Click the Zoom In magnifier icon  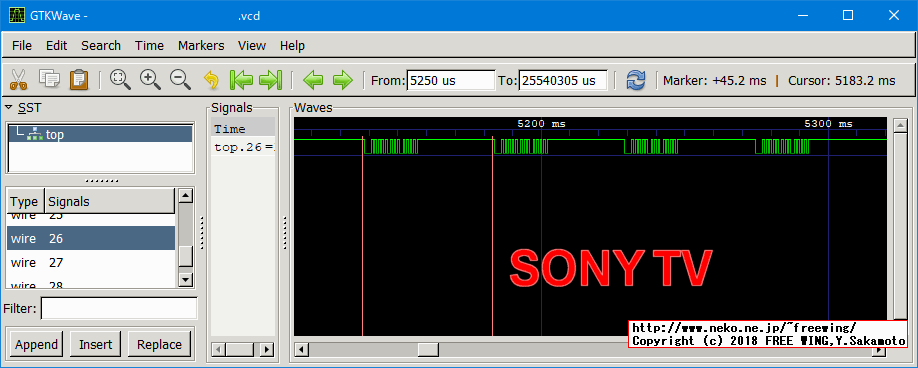[x=150, y=80]
